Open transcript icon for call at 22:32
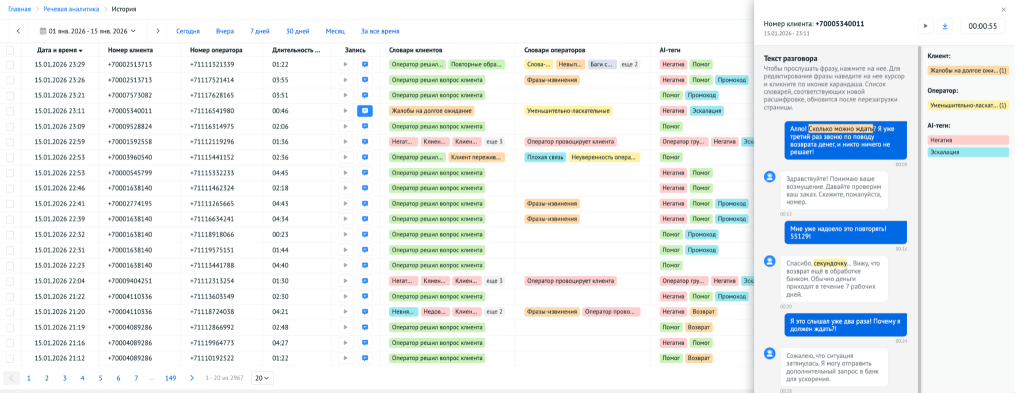This screenshot has height=393, width=1024. click(365, 234)
